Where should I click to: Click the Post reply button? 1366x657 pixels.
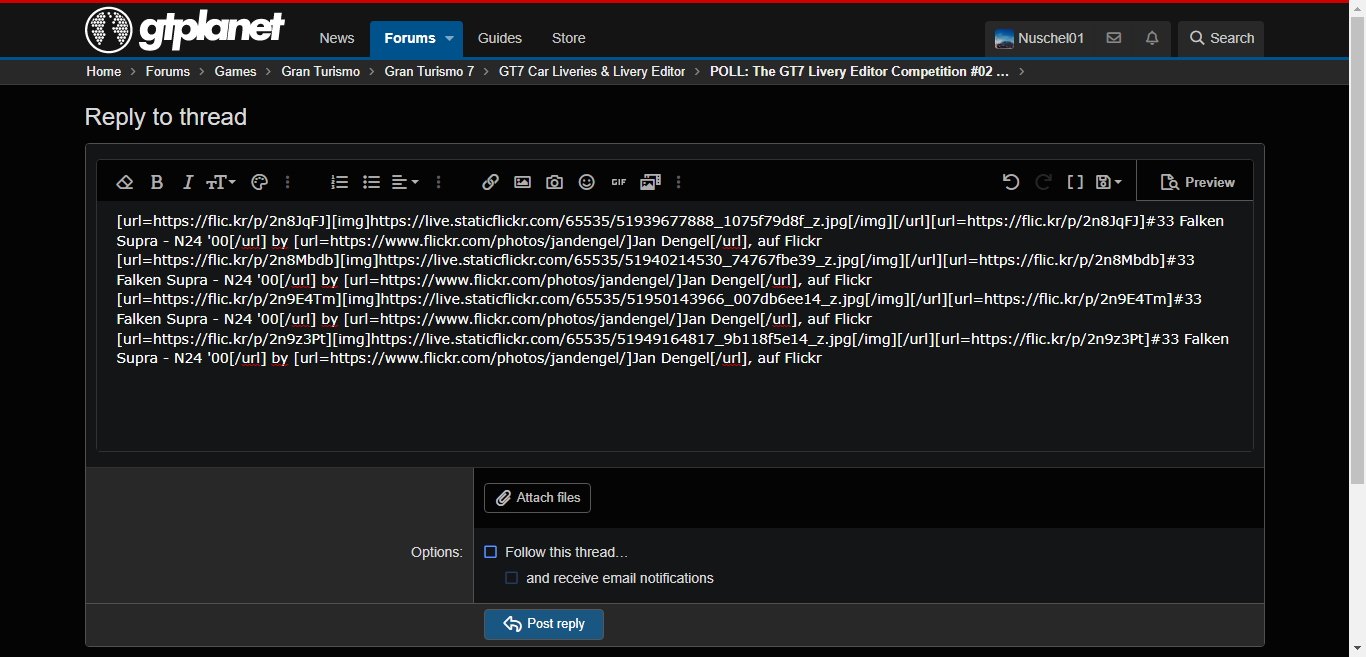(544, 624)
